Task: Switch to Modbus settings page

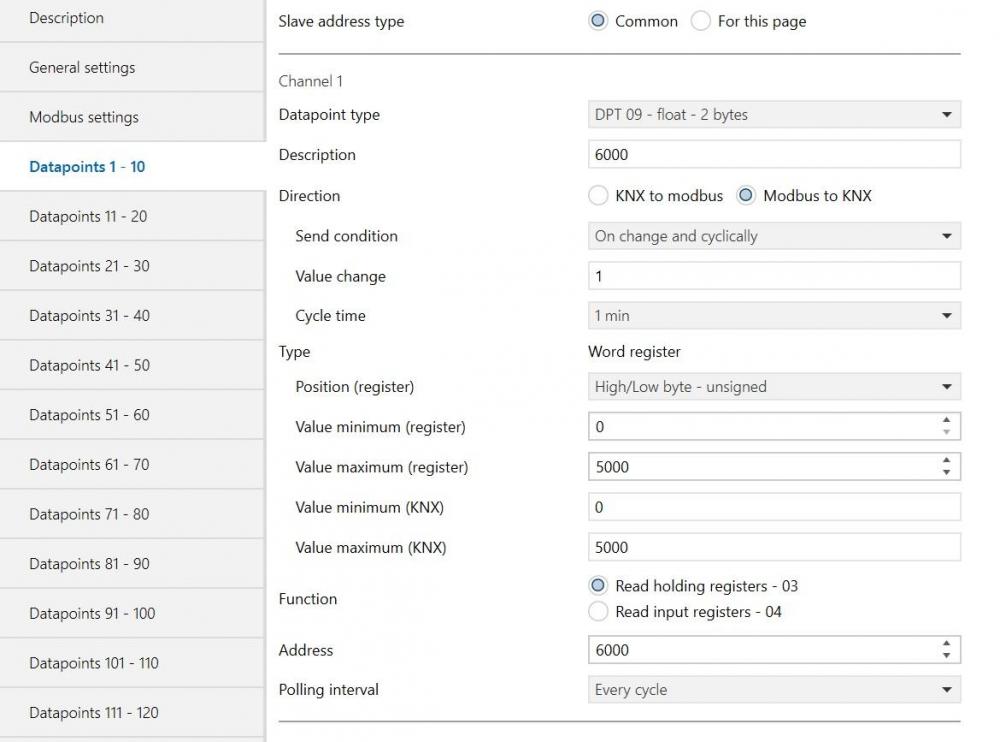Action: click(84, 117)
